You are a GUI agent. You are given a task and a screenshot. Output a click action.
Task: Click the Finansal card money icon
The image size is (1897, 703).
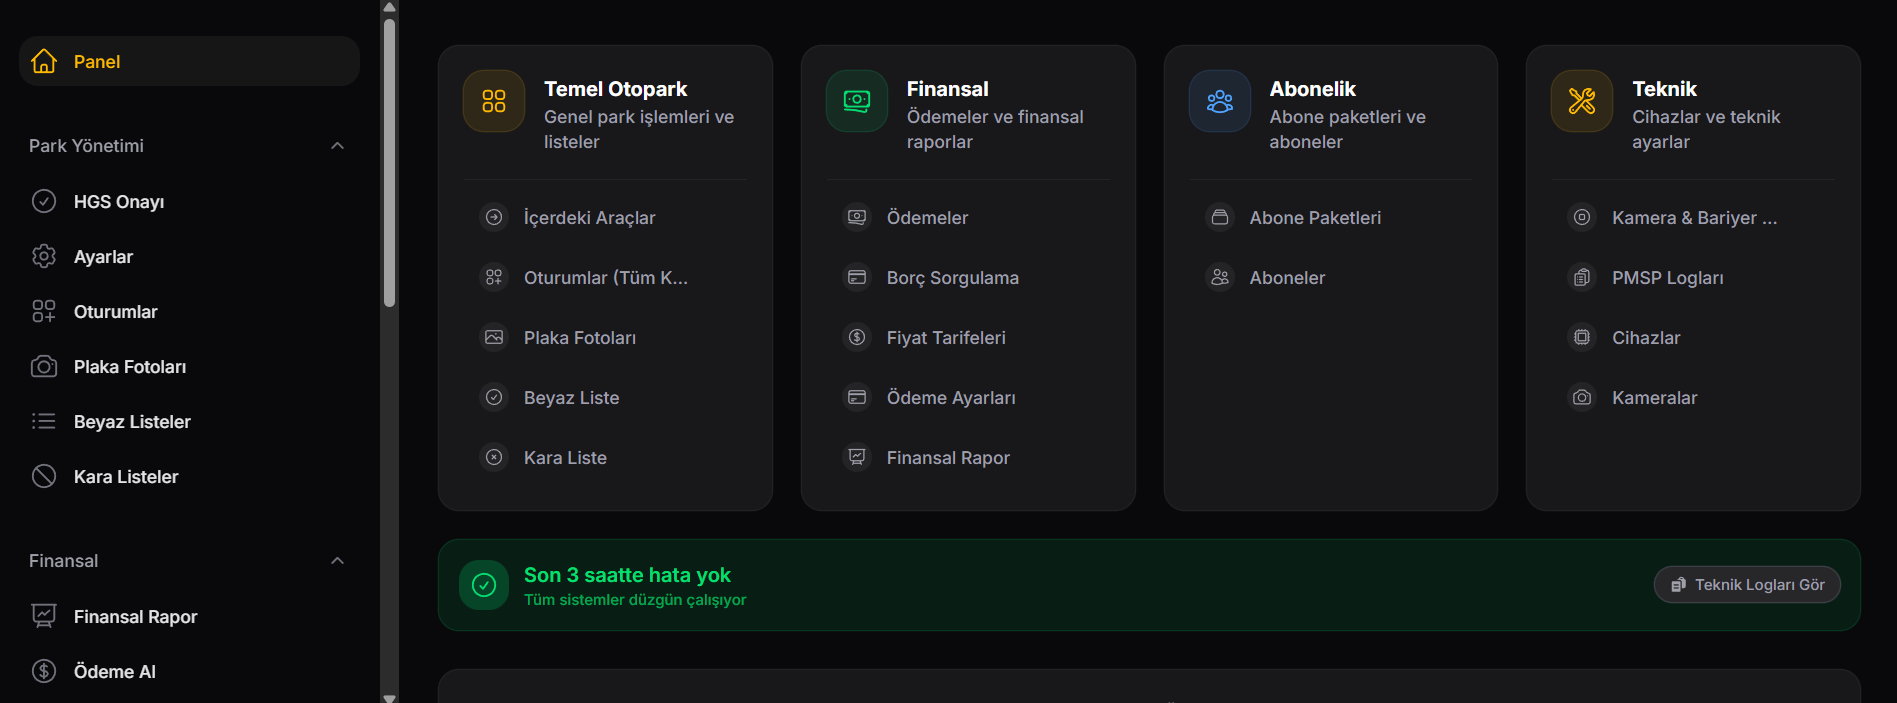pyautogui.click(x=857, y=101)
